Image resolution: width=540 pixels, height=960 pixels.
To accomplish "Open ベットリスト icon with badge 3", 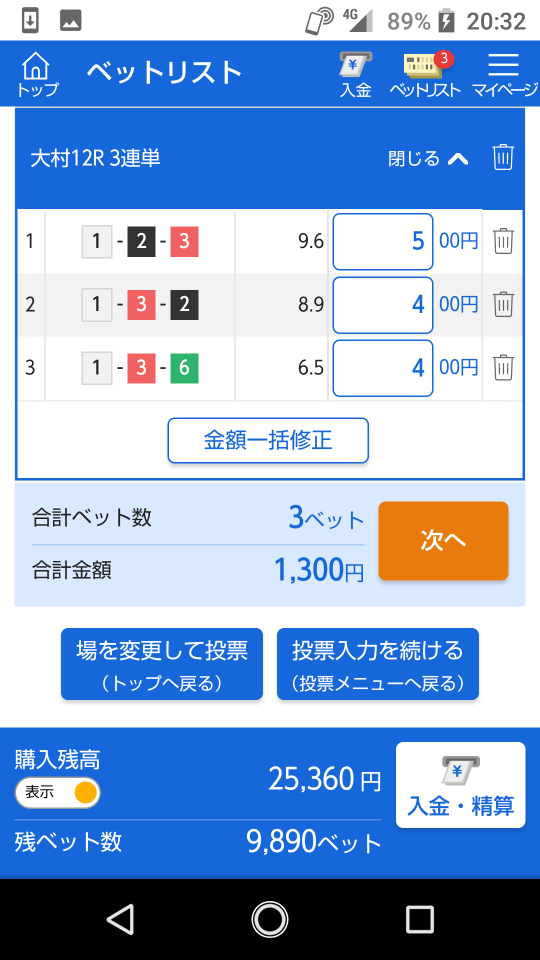I will pyautogui.click(x=426, y=75).
